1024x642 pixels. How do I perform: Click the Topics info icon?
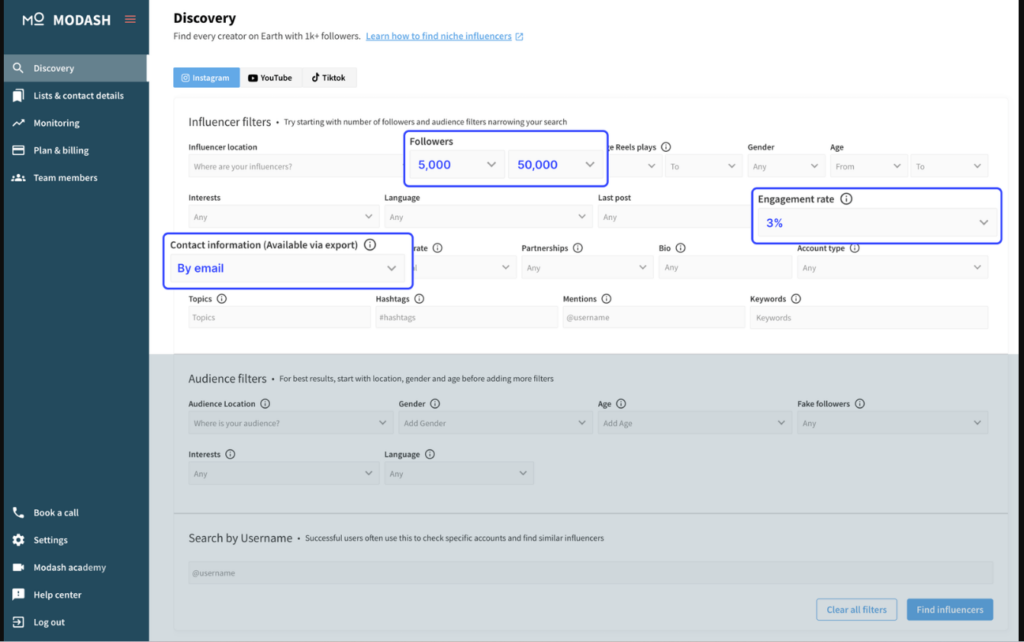(222, 298)
